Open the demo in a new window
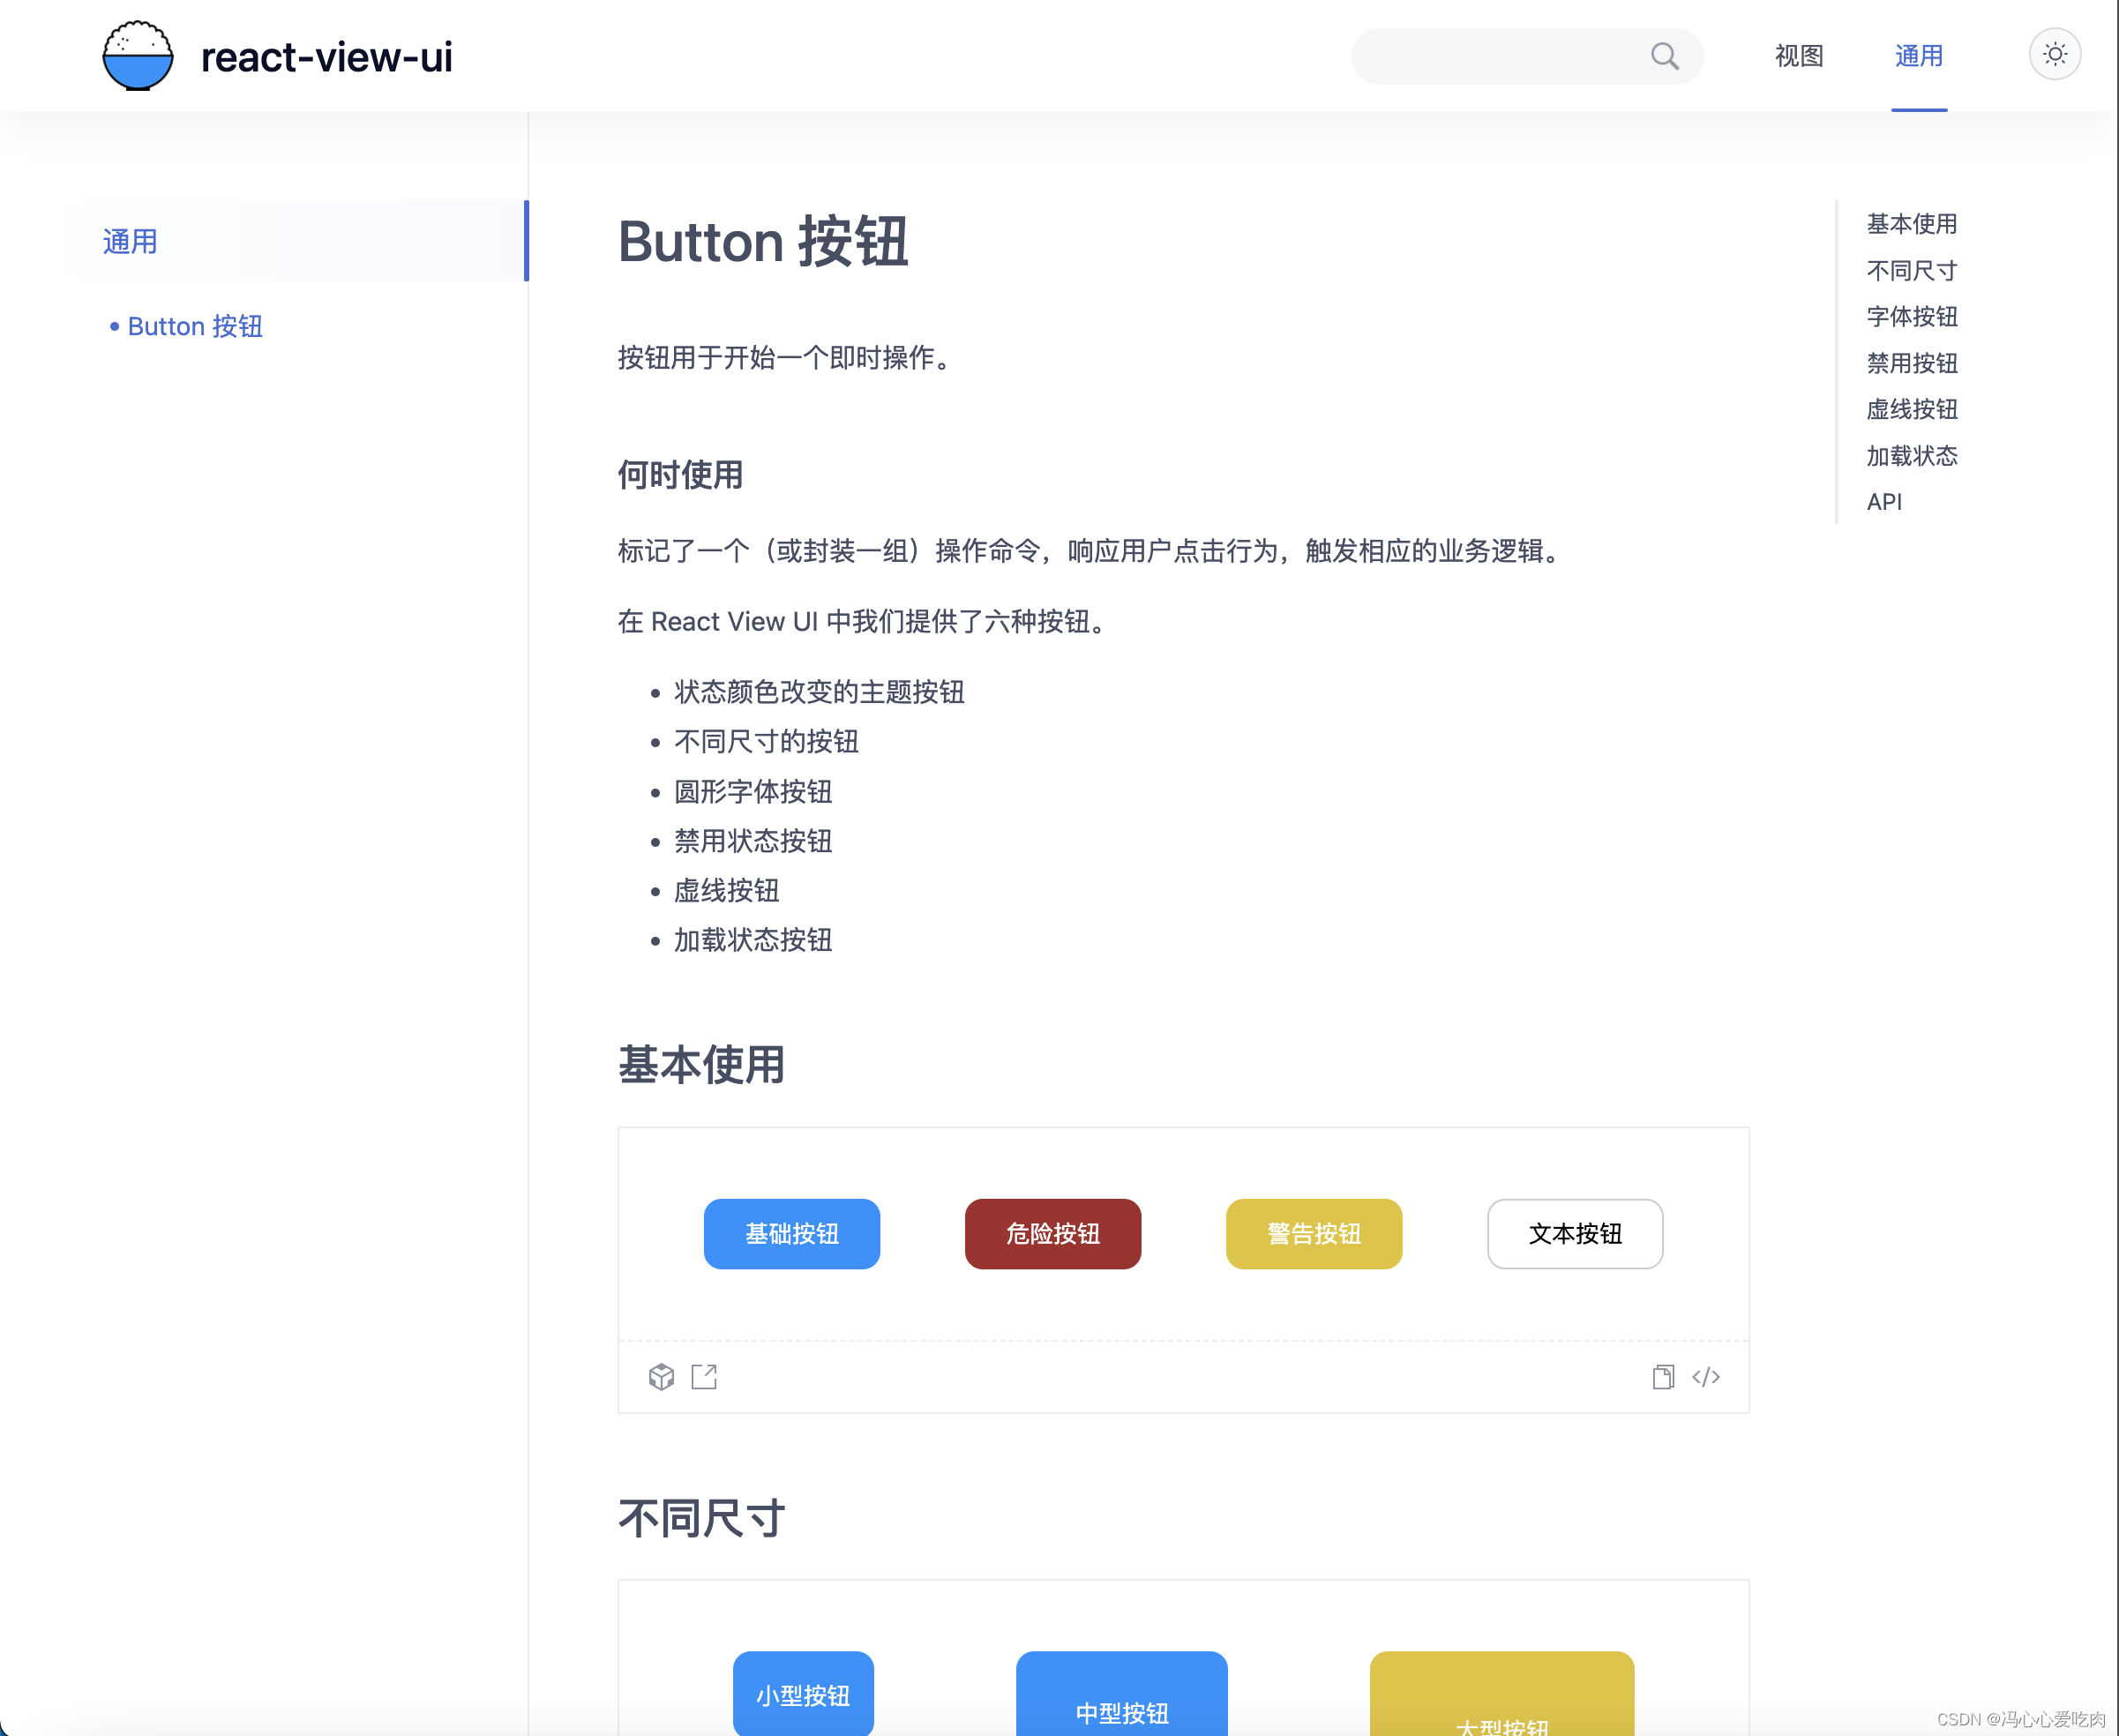This screenshot has height=1736, width=2119. 705,1377
